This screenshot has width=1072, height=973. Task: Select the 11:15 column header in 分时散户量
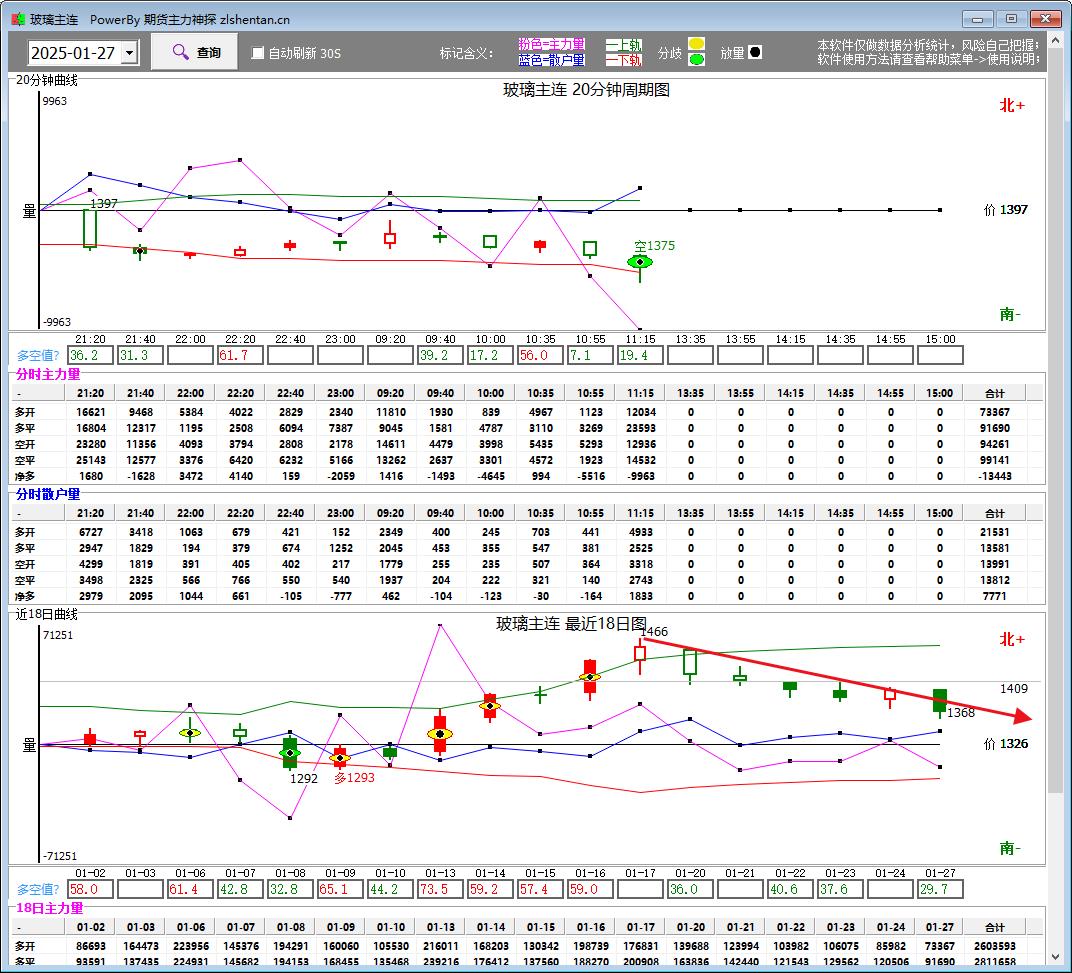click(x=640, y=513)
